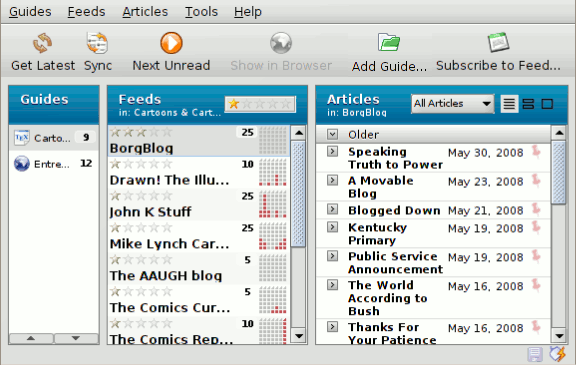576x365 pixels.
Task: Click the Entre... guide unread count 12
Action: pyautogui.click(x=86, y=163)
